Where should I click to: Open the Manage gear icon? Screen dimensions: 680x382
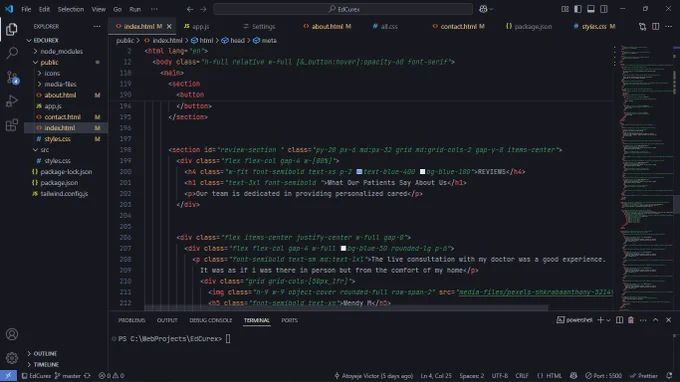click(12, 358)
